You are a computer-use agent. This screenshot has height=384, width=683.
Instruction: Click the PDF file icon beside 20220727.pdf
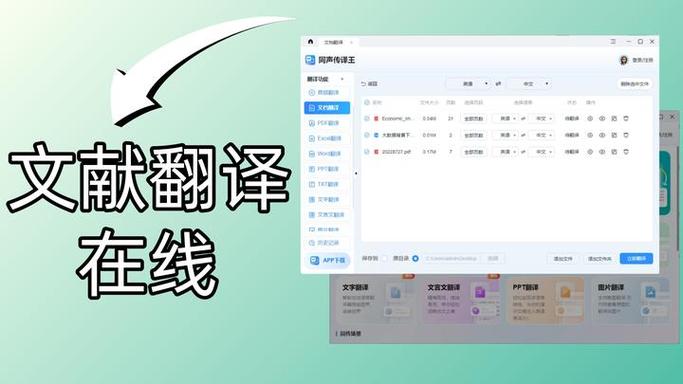[376, 152]
